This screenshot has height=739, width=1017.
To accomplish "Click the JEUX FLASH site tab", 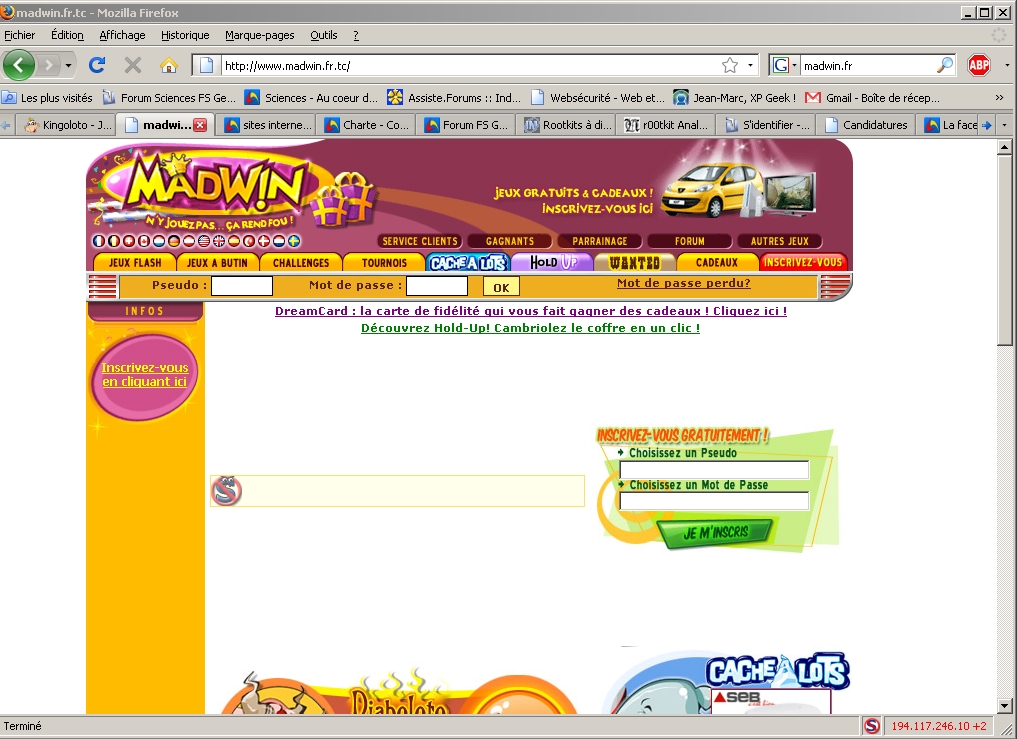I will [x=135, y=262].
